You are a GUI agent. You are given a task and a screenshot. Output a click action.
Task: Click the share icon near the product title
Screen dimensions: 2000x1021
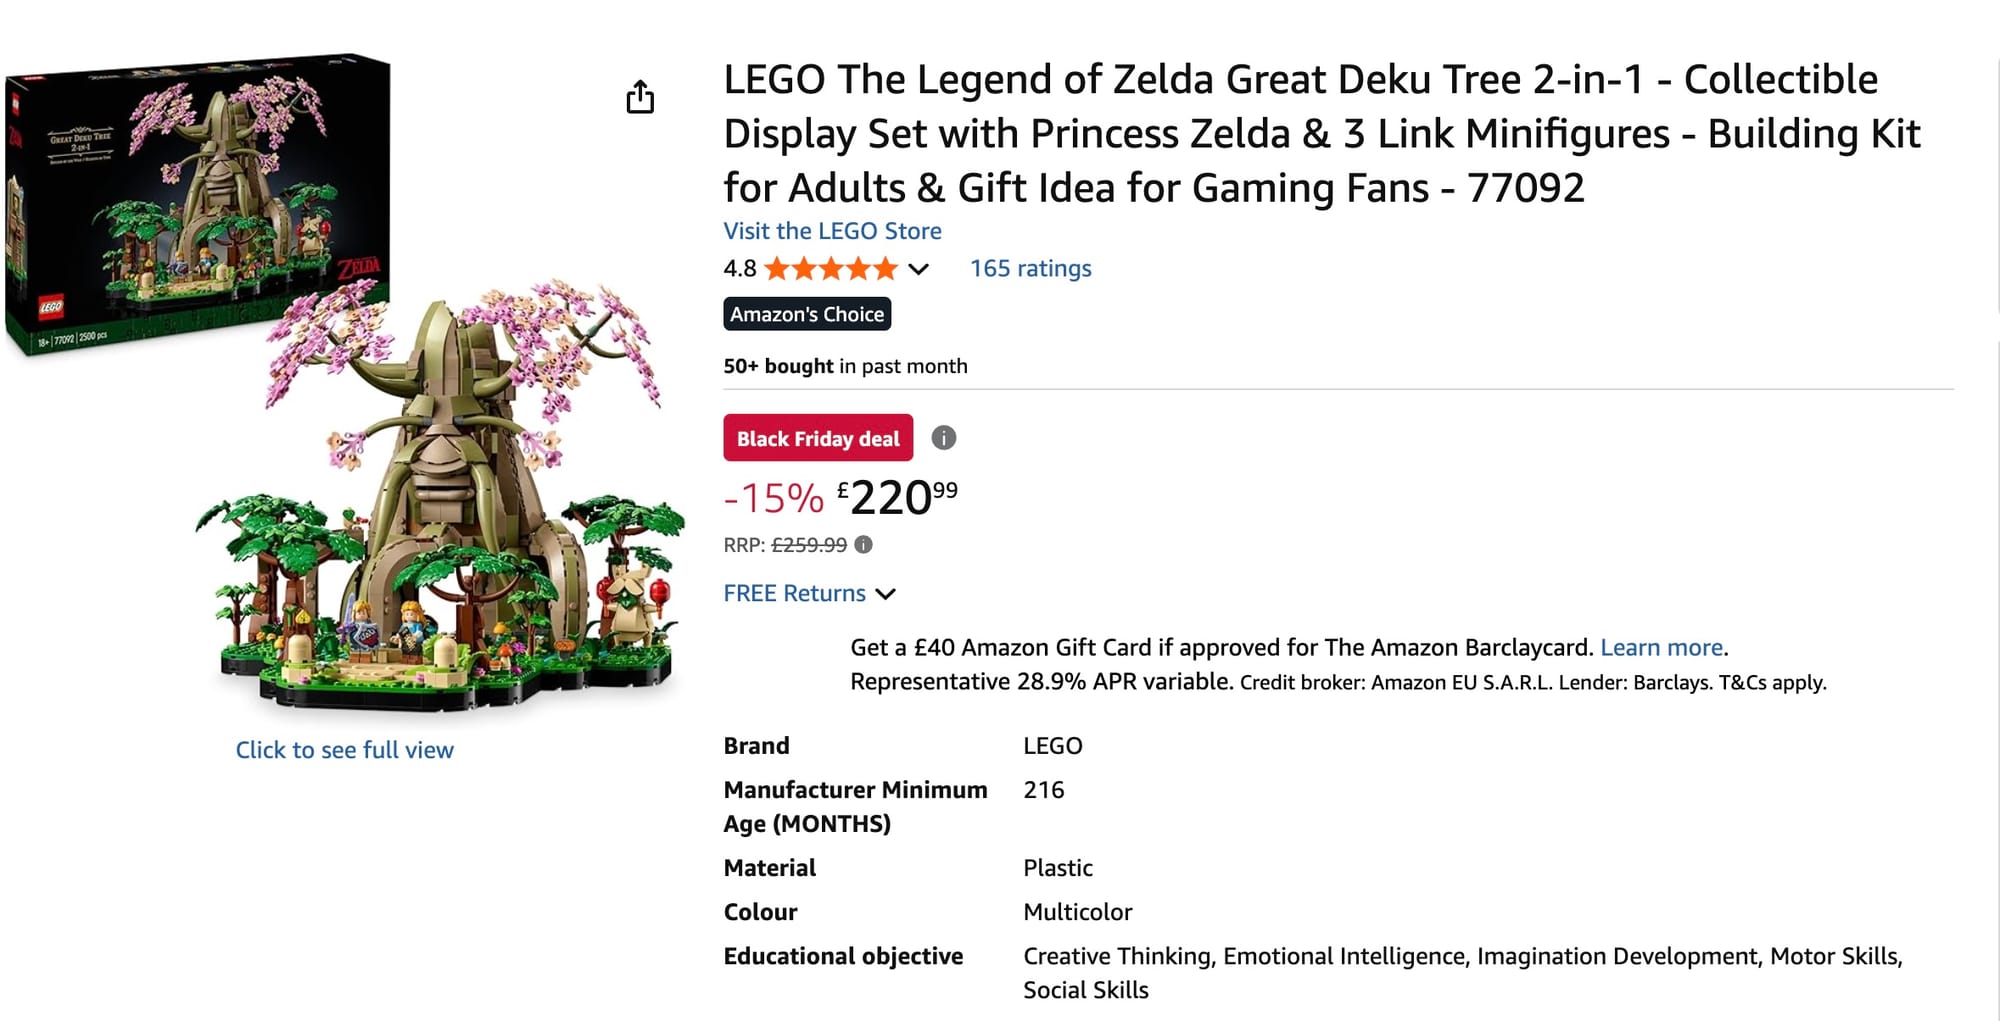tap(641, 97)
